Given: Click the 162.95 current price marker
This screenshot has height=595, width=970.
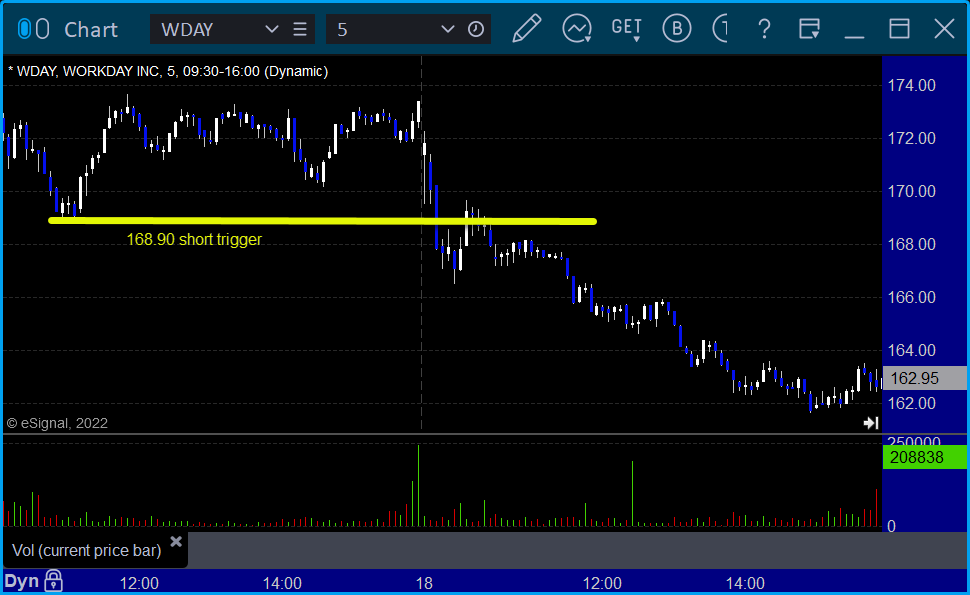Looking at the screenshot, I should (x=924, y=378).
